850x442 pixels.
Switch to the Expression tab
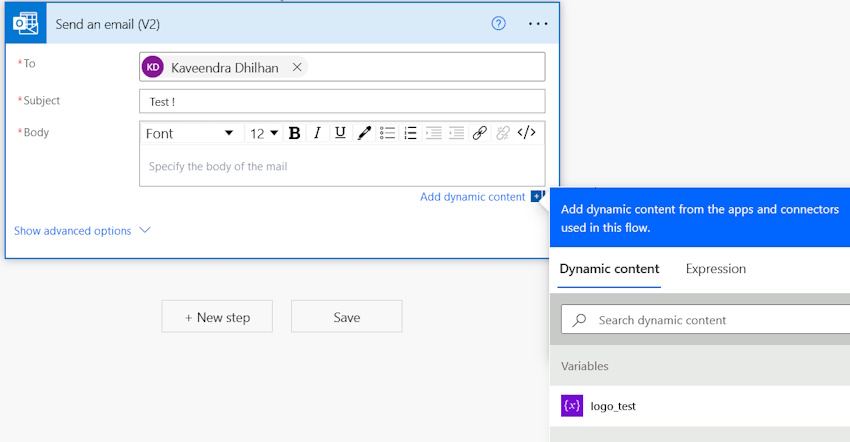click(x=716, y=269)
